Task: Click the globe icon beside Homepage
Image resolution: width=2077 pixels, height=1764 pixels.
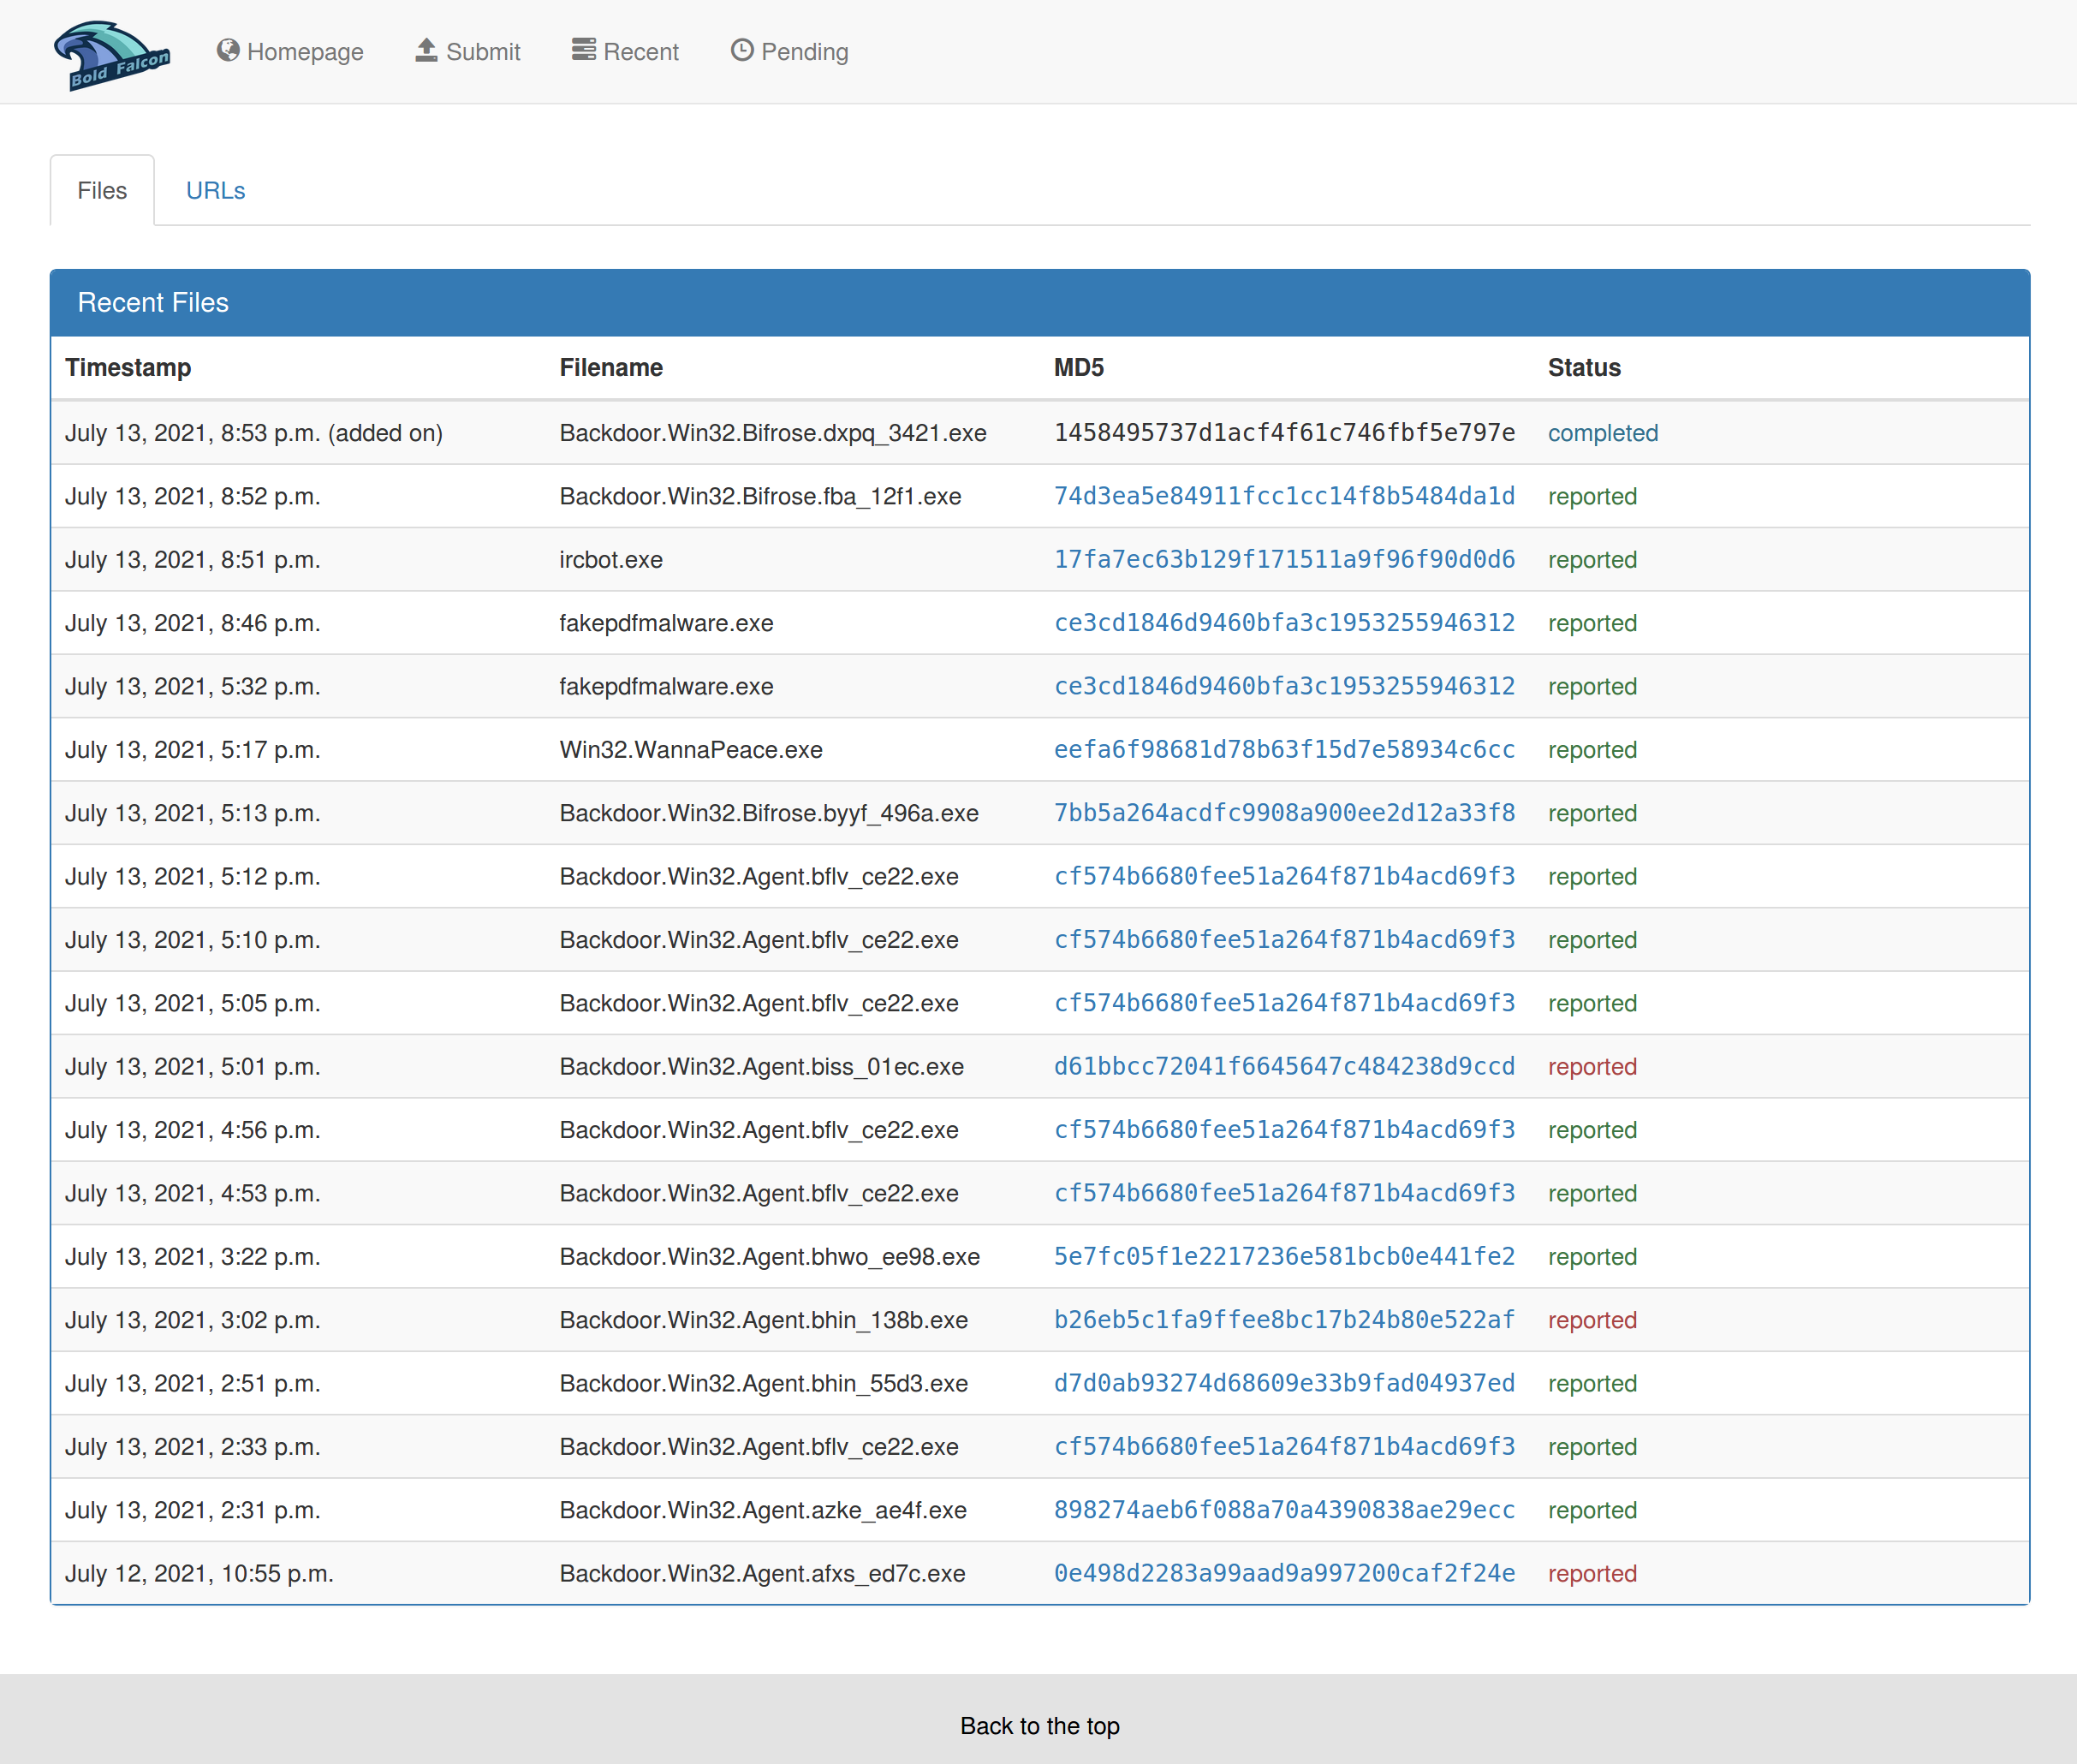Action: coord(228,50)
